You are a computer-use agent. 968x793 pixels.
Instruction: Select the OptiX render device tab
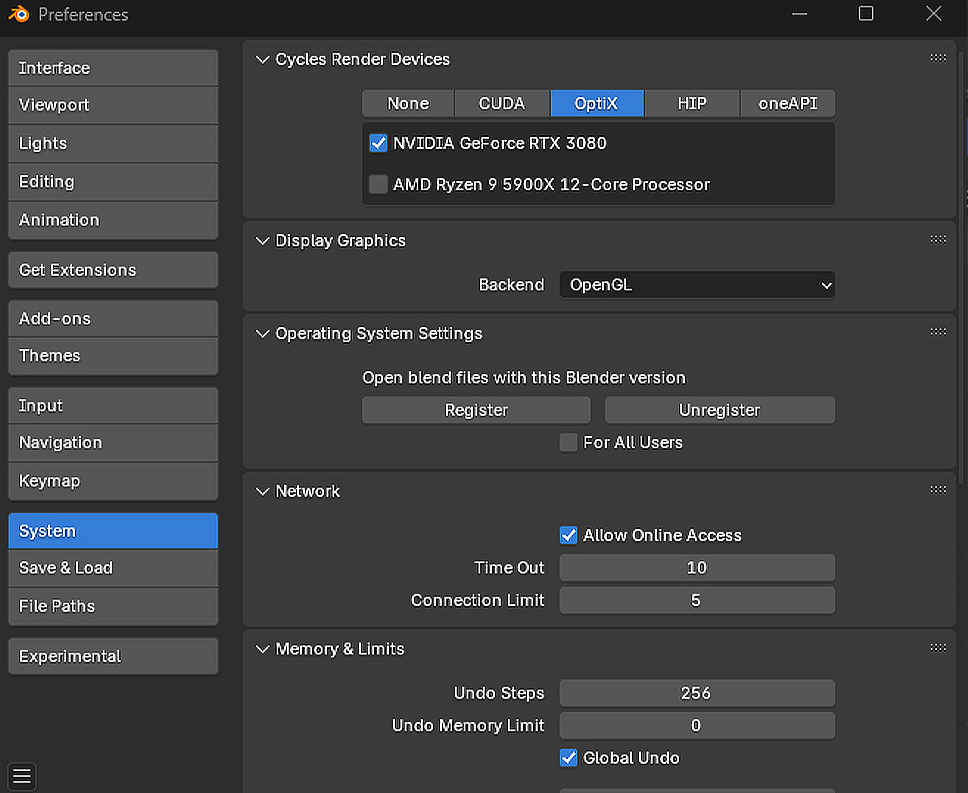coord(597,103)
